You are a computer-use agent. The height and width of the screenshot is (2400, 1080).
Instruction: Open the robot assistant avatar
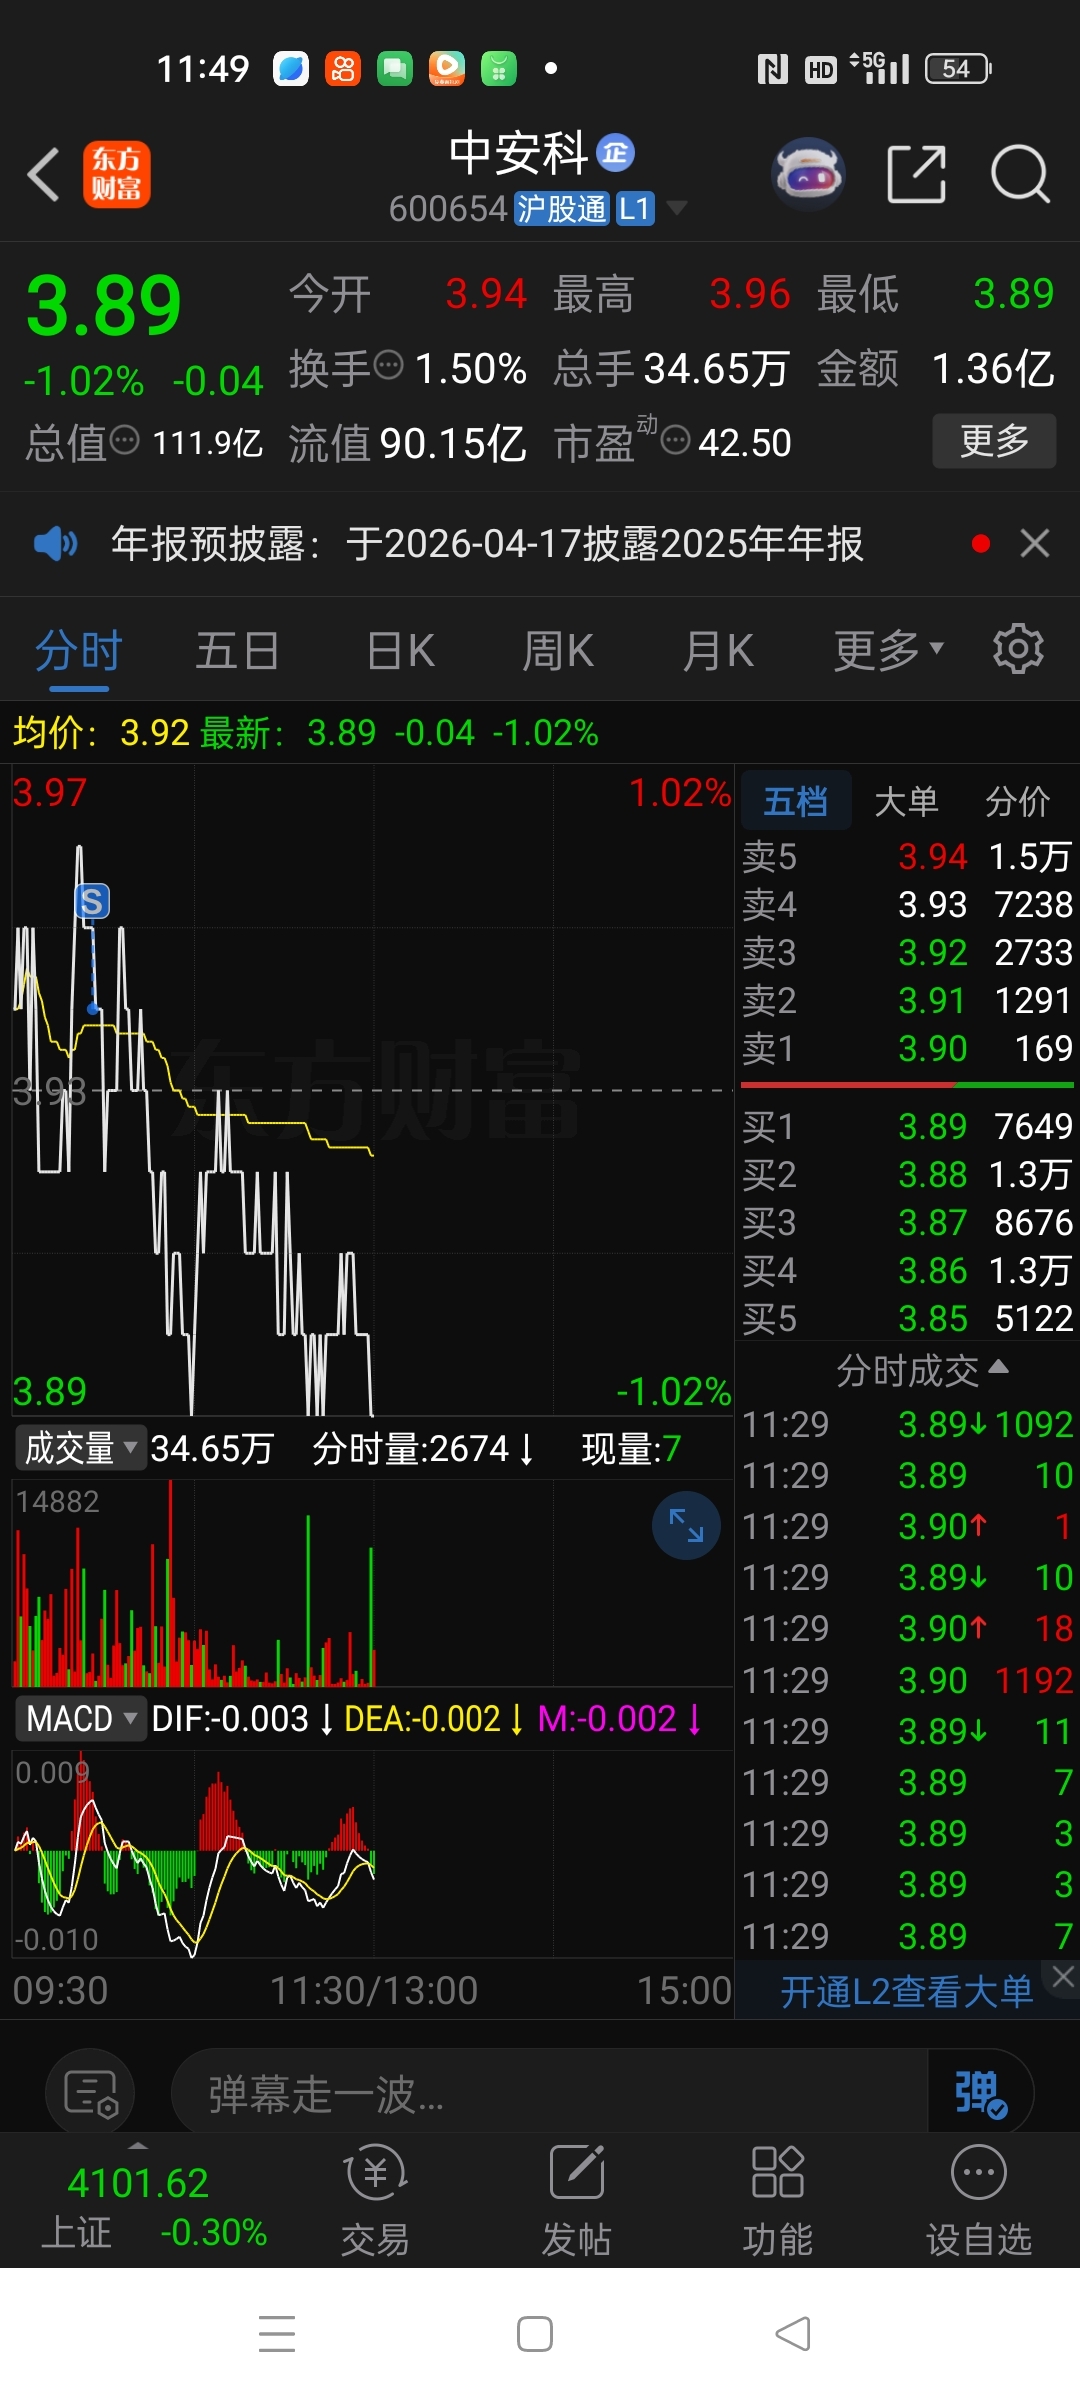809,174
